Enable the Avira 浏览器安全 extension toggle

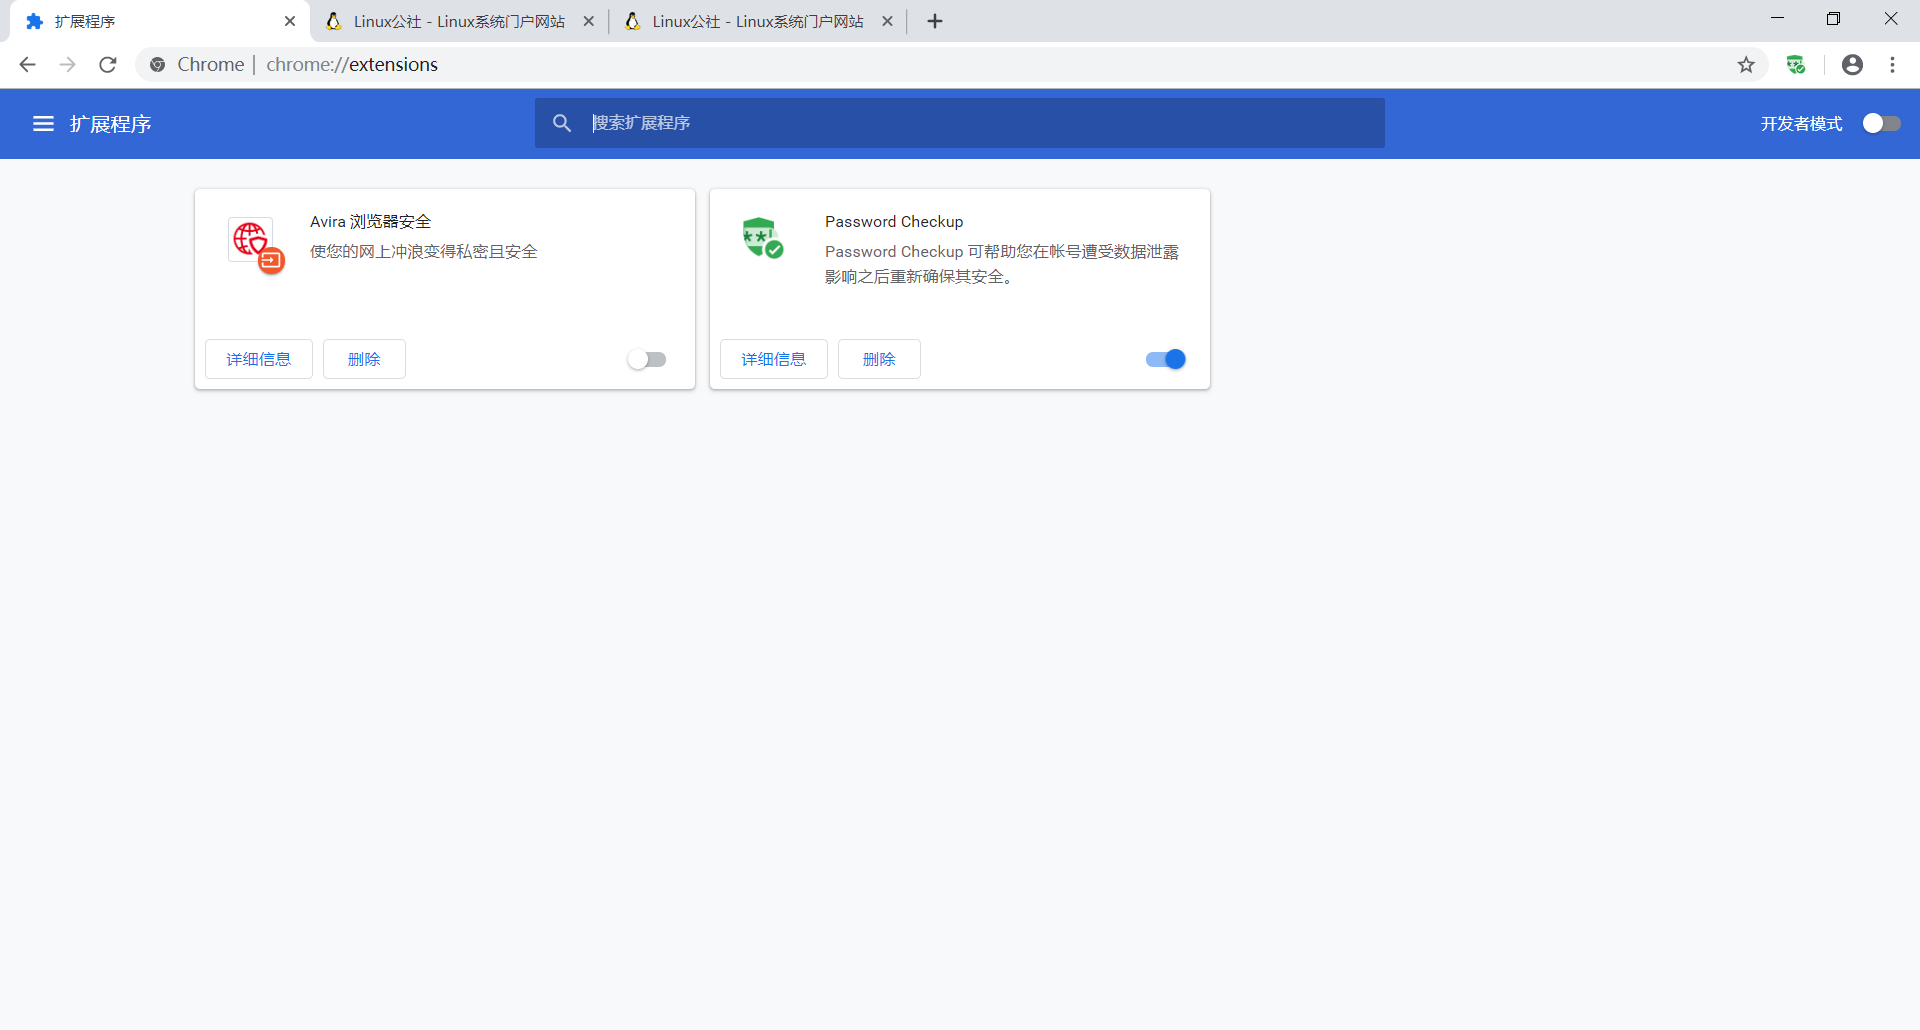click(647, 359)
